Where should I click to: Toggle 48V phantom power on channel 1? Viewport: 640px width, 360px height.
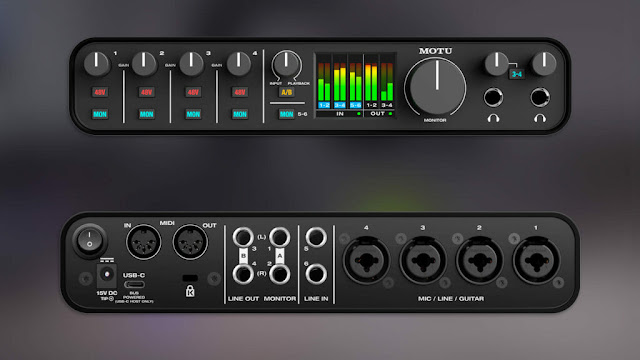(x=100, y=92)
